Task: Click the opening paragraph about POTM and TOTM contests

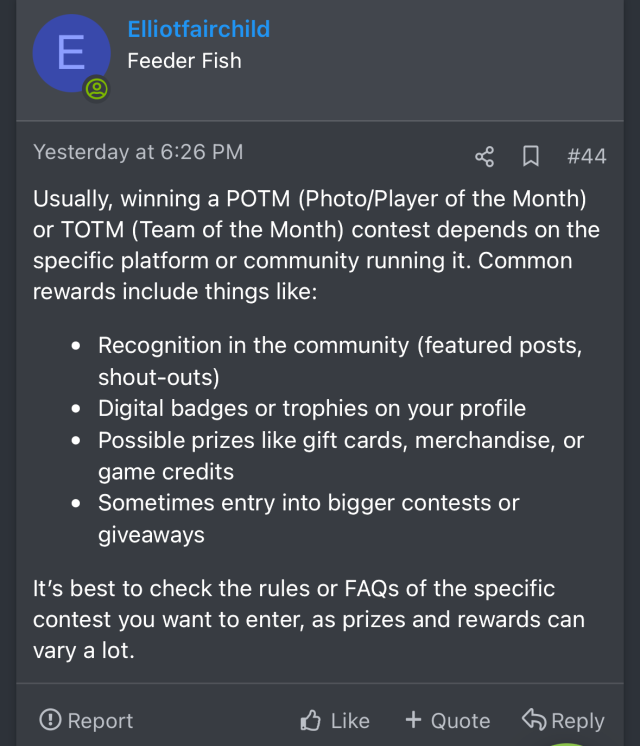Action: 316,245
